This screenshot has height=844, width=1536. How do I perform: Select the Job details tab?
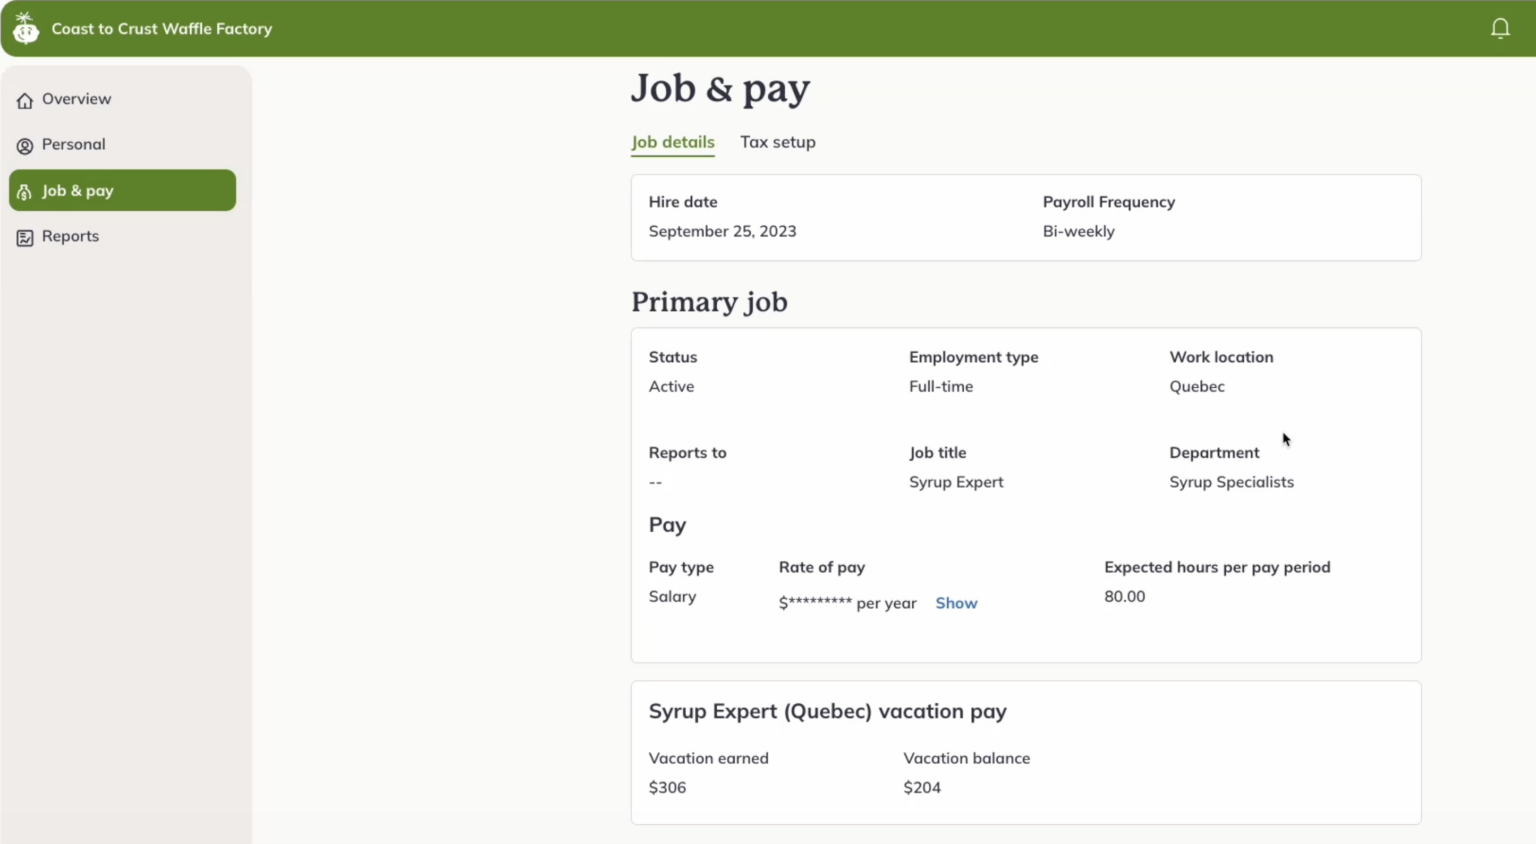click(x=672, y=142)
